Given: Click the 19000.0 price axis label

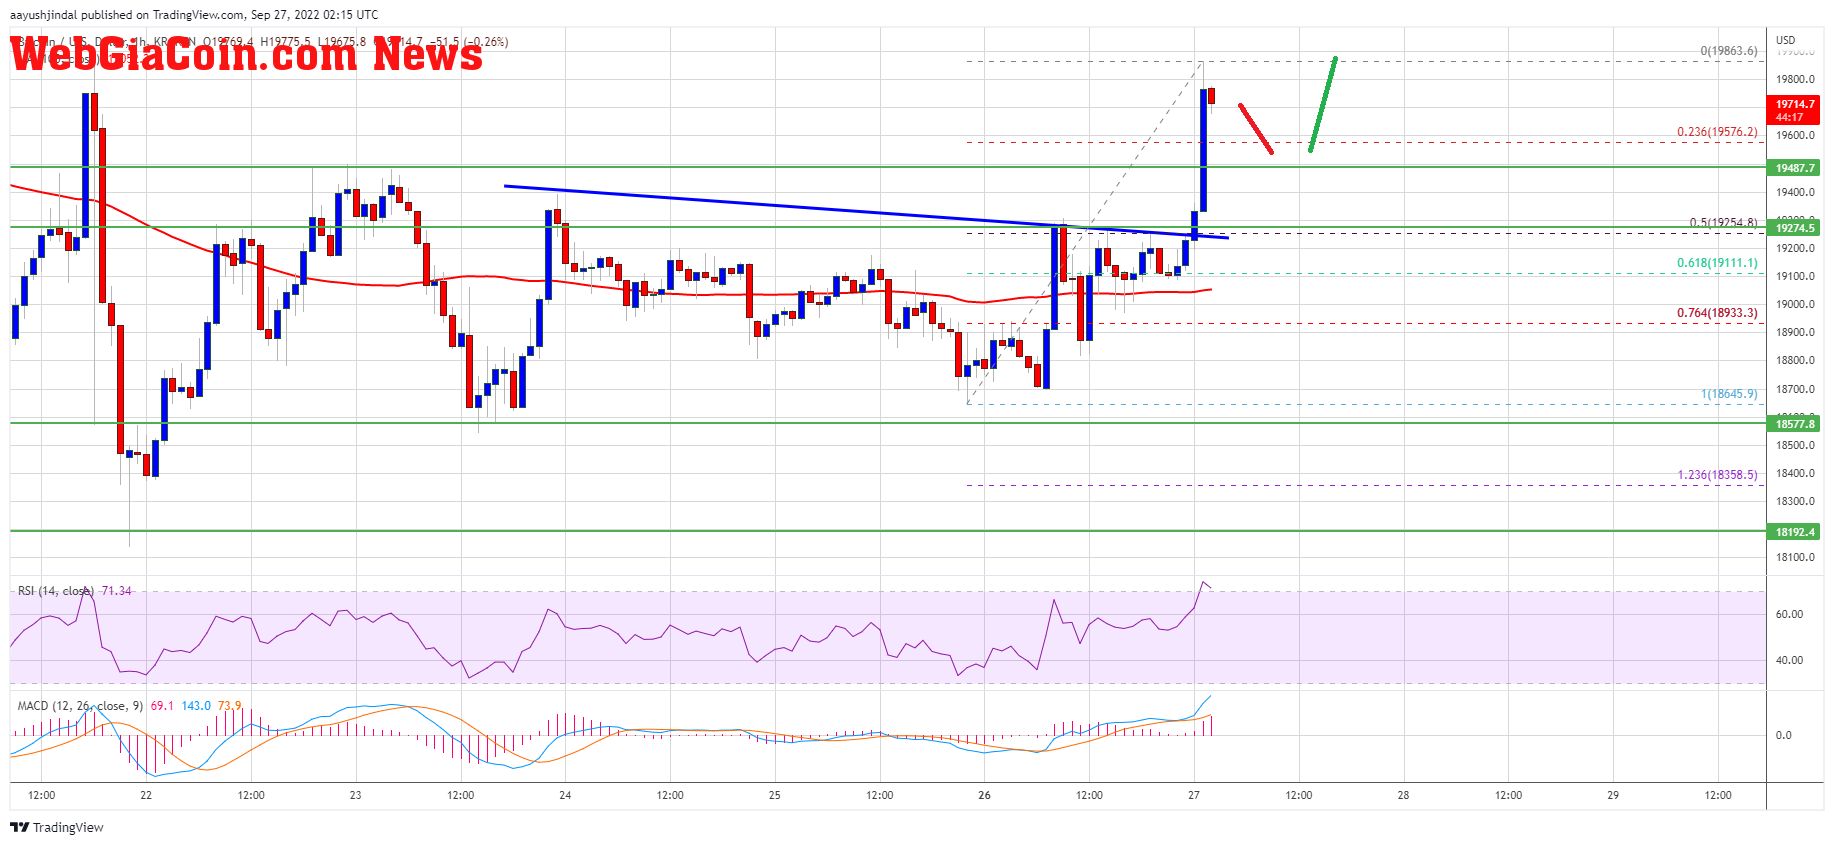Looking at the screenshot, I should pos(1795,304).
